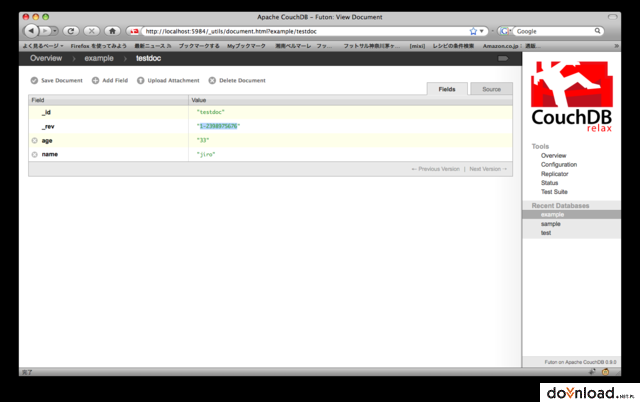
Task: Go to browser home page icon
Action: tap(112, 31)
